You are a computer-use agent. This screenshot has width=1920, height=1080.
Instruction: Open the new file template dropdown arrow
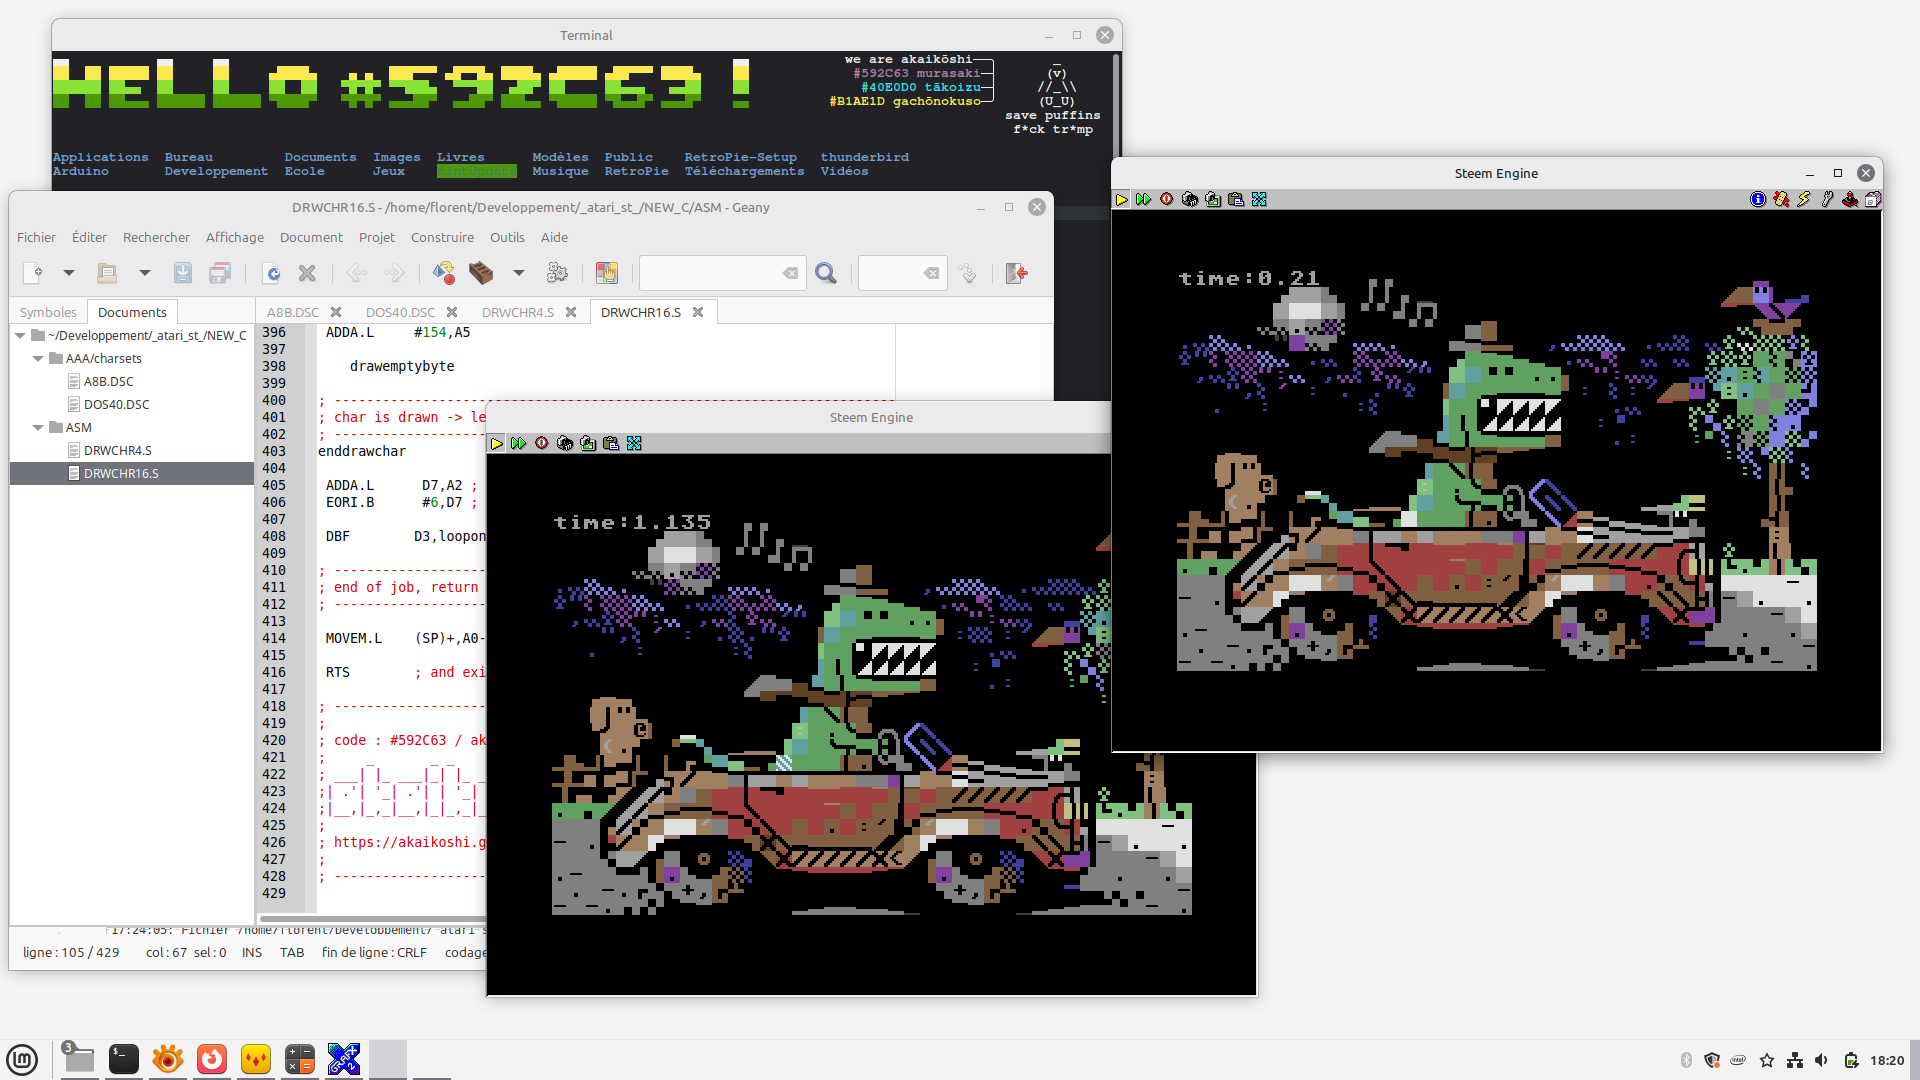69,273
